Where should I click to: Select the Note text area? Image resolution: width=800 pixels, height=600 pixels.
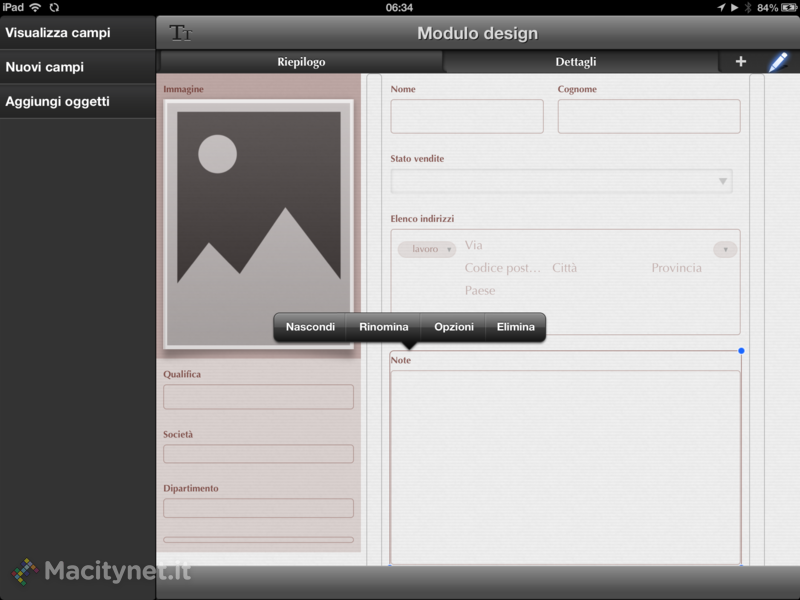(565, 467)
